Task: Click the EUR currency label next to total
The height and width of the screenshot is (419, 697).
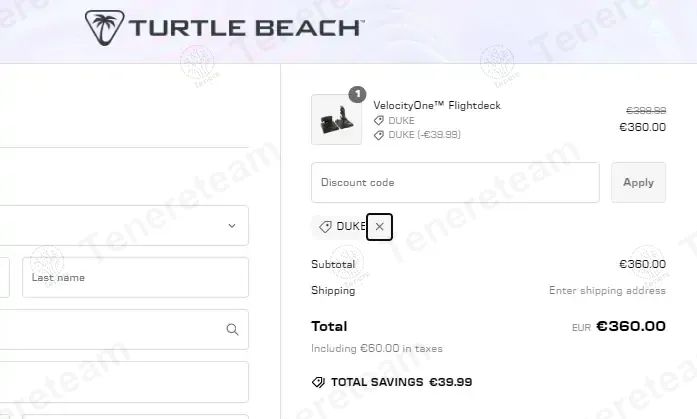Action: click(x=581, y=327)
